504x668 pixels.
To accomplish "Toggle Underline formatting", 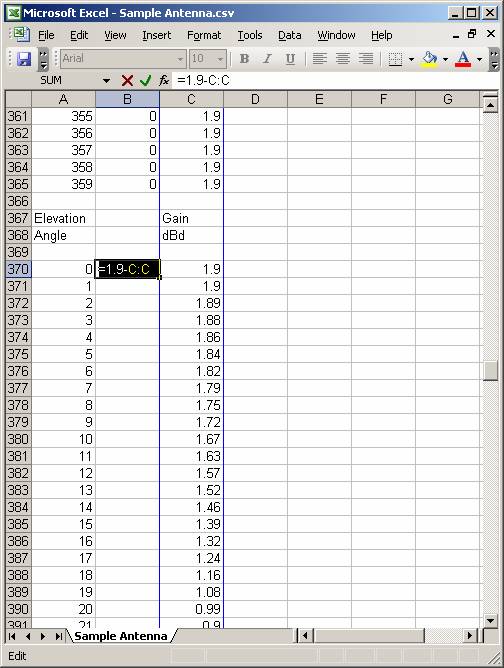I will point(290,59).
